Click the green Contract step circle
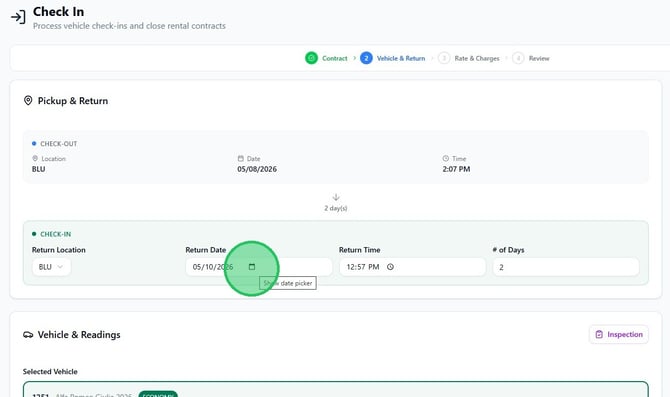This screenshot has height=397, width=670. 311,58
